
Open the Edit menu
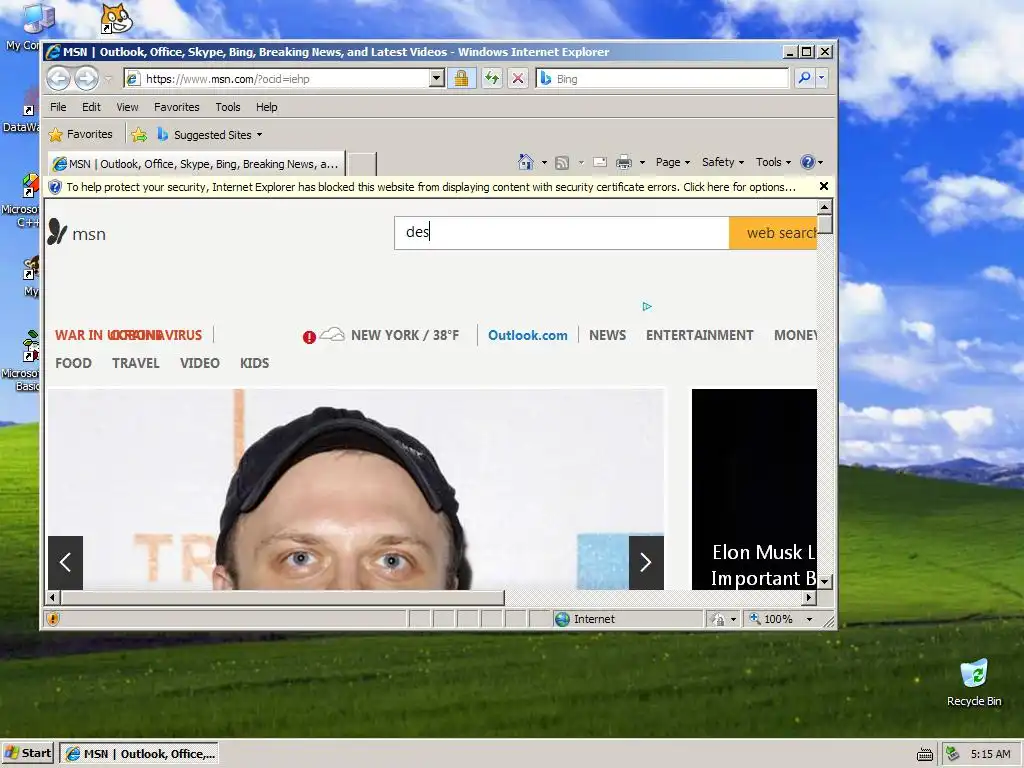tap(91, 107)
